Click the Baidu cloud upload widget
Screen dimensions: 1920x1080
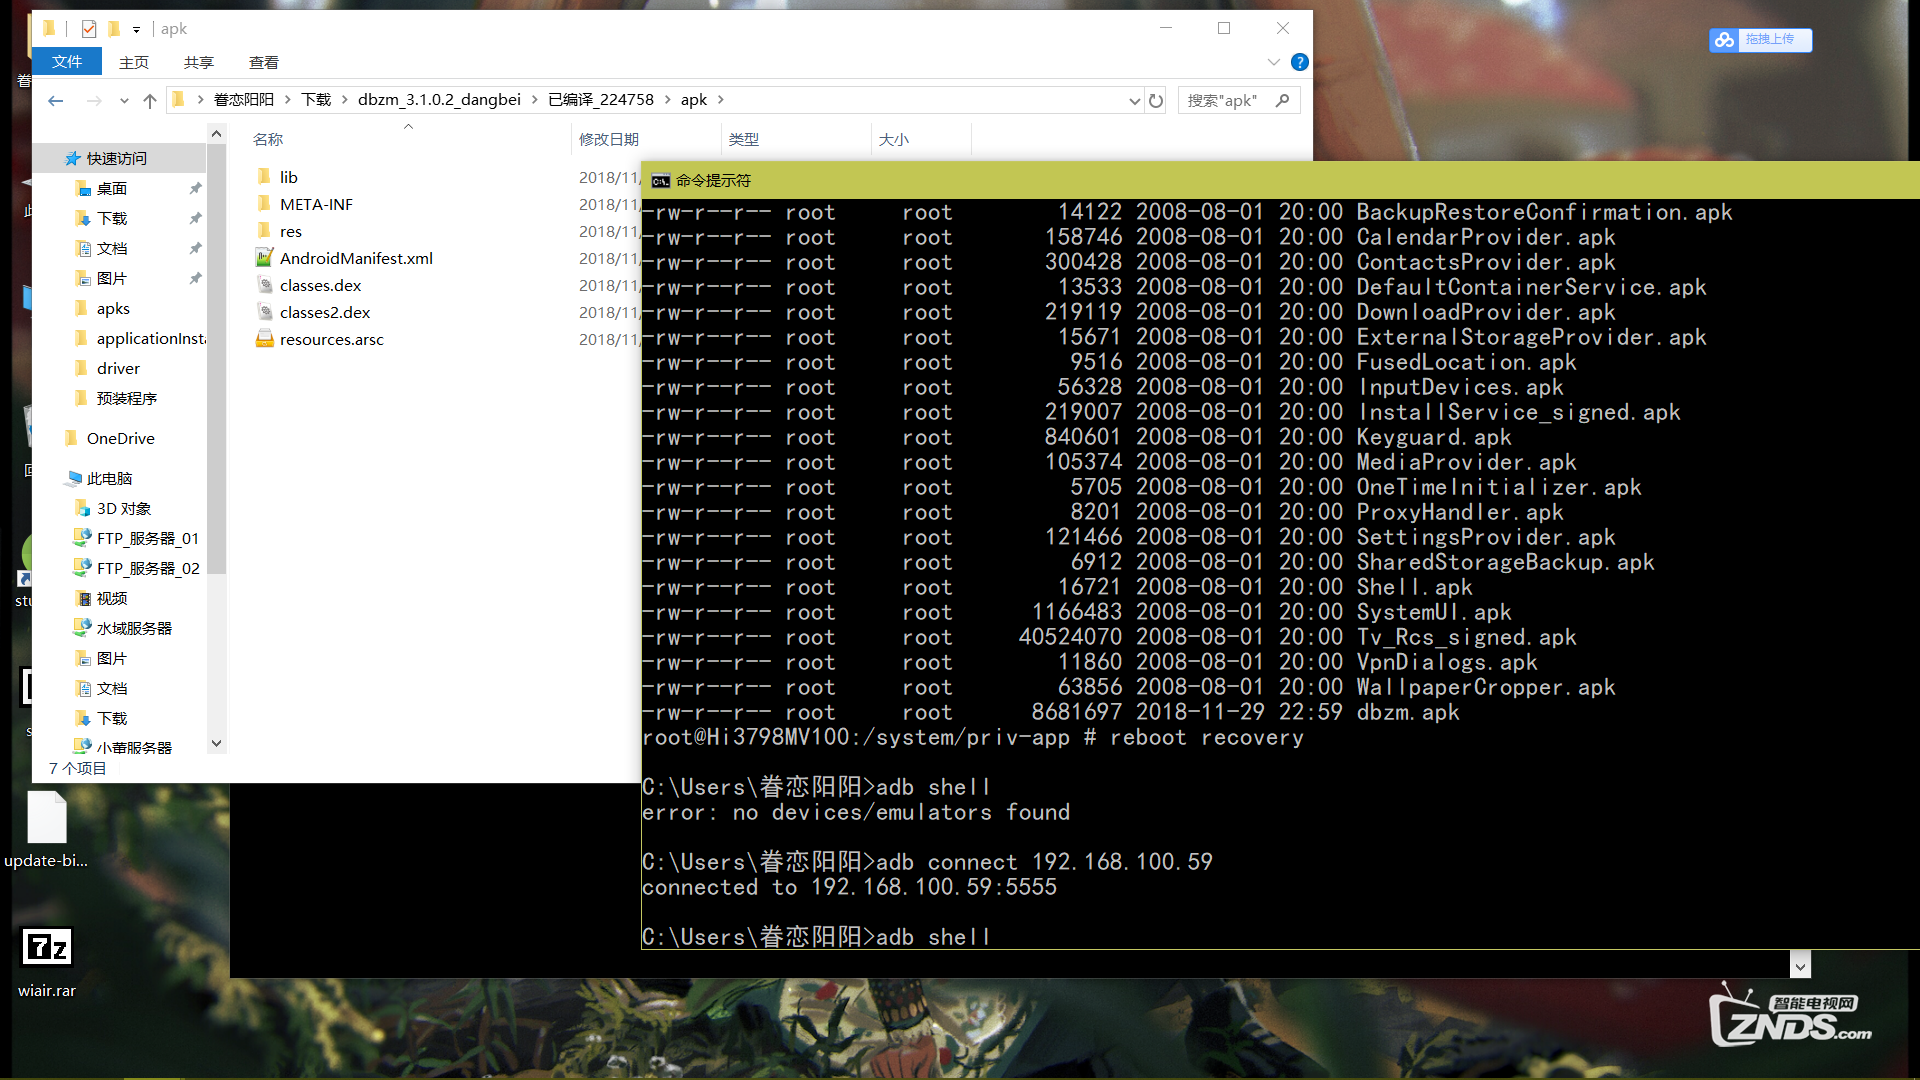[1760, 40]
